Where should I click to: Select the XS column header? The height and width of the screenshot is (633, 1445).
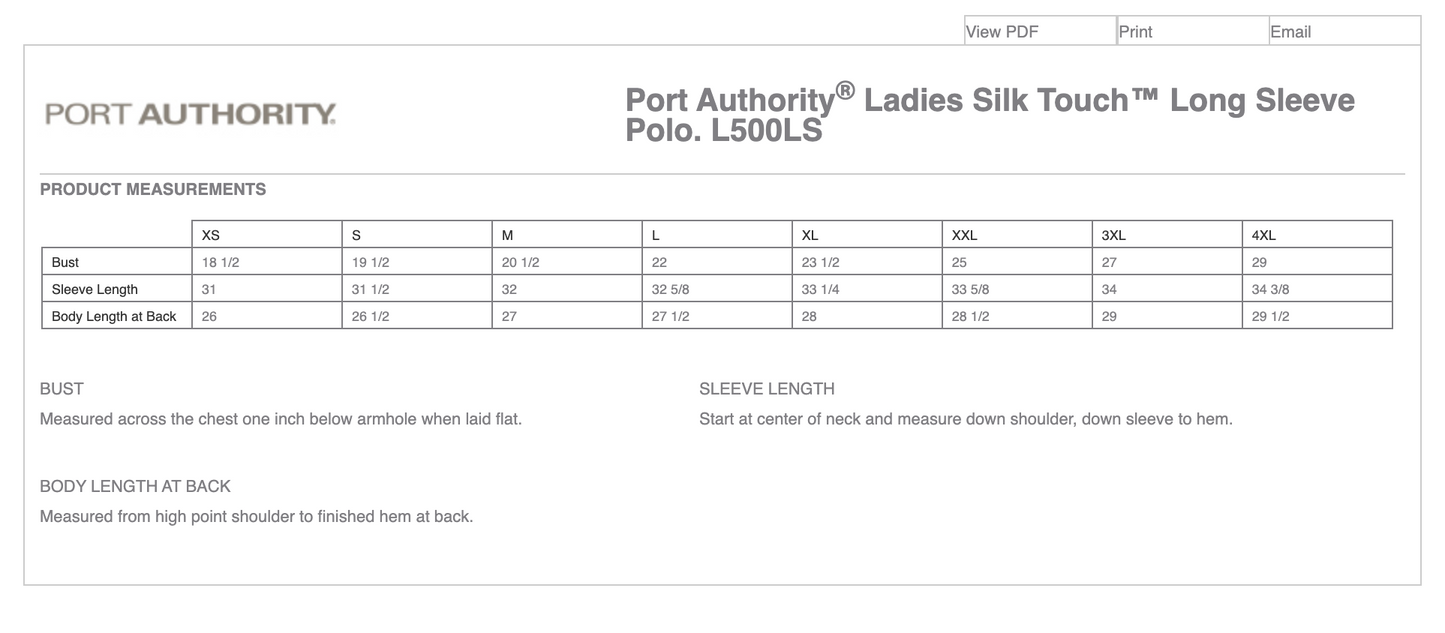(211, 234)
